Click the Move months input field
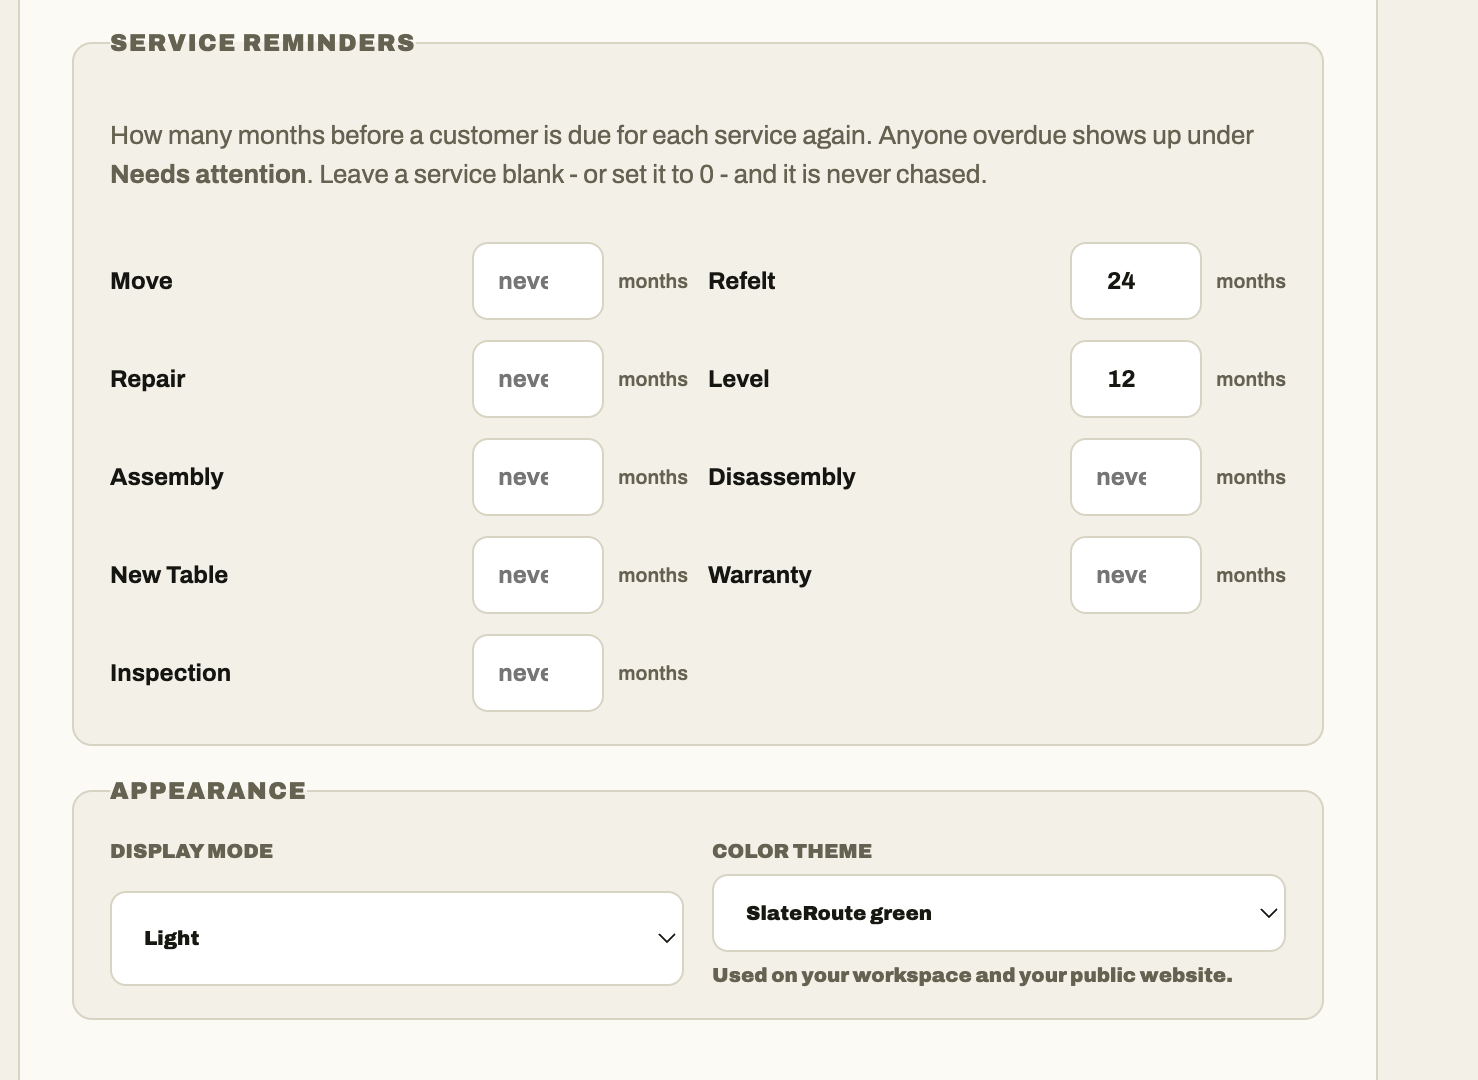This screenshot has width=1478, height=1080. pyautogui.click(x=538, y=281)
